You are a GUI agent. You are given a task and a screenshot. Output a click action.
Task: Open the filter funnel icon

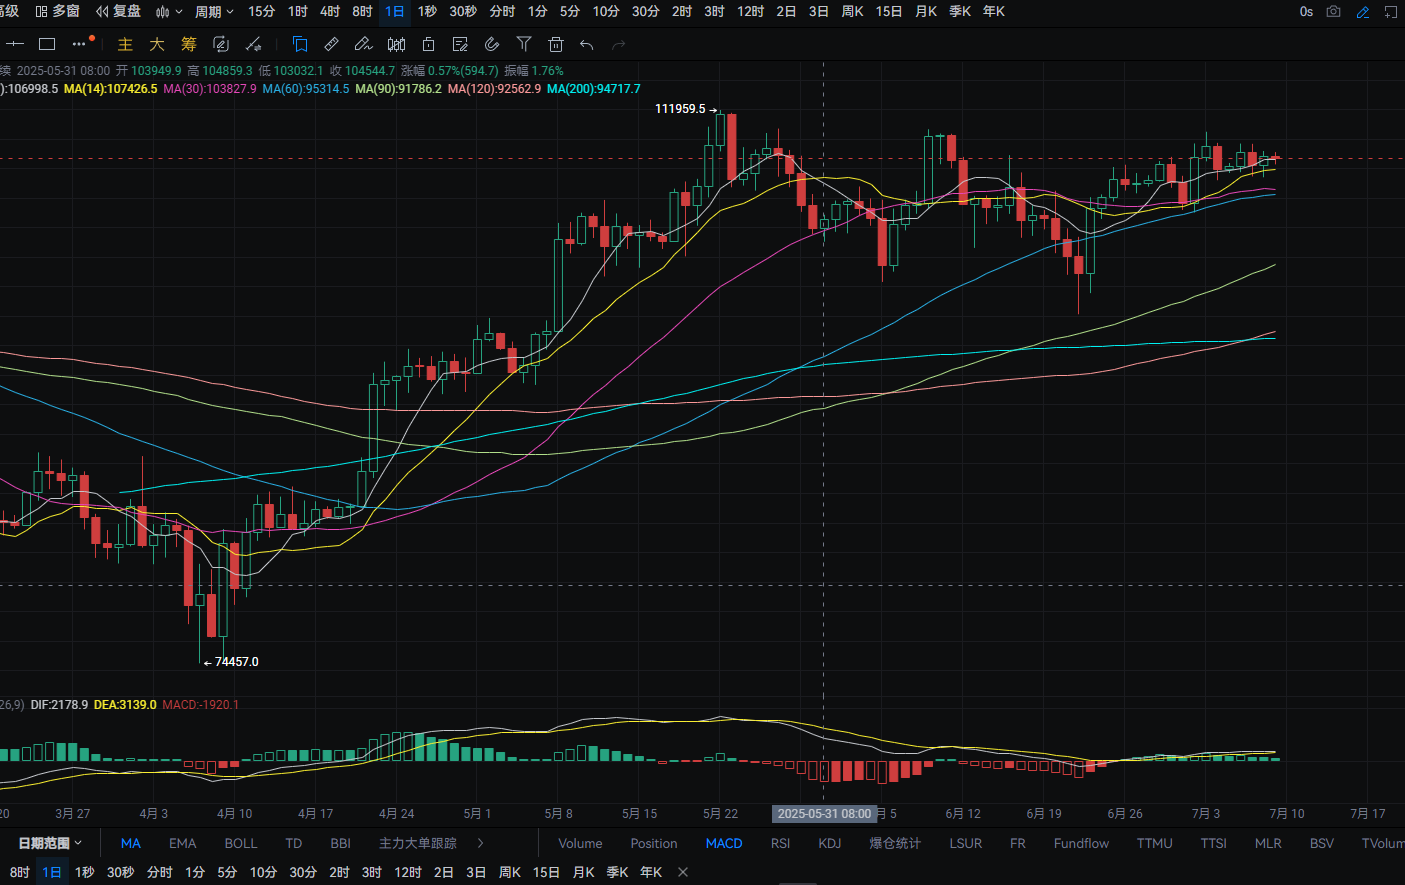[x=524, y=44]
